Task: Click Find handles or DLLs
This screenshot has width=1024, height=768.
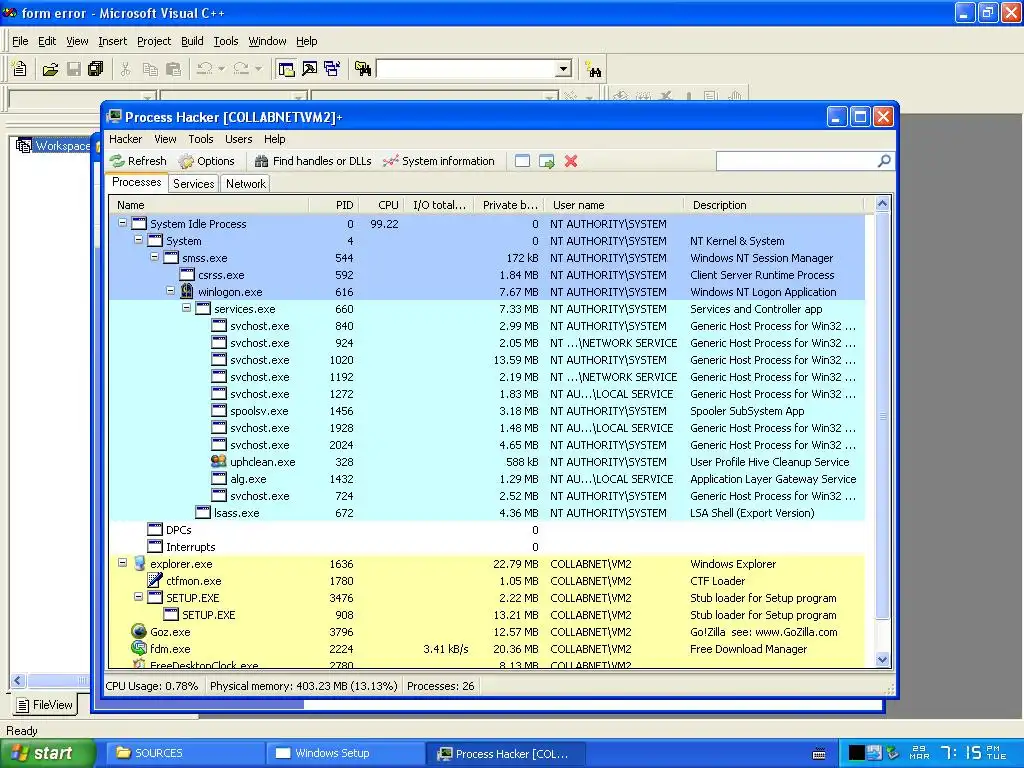Action: [313, 161]
